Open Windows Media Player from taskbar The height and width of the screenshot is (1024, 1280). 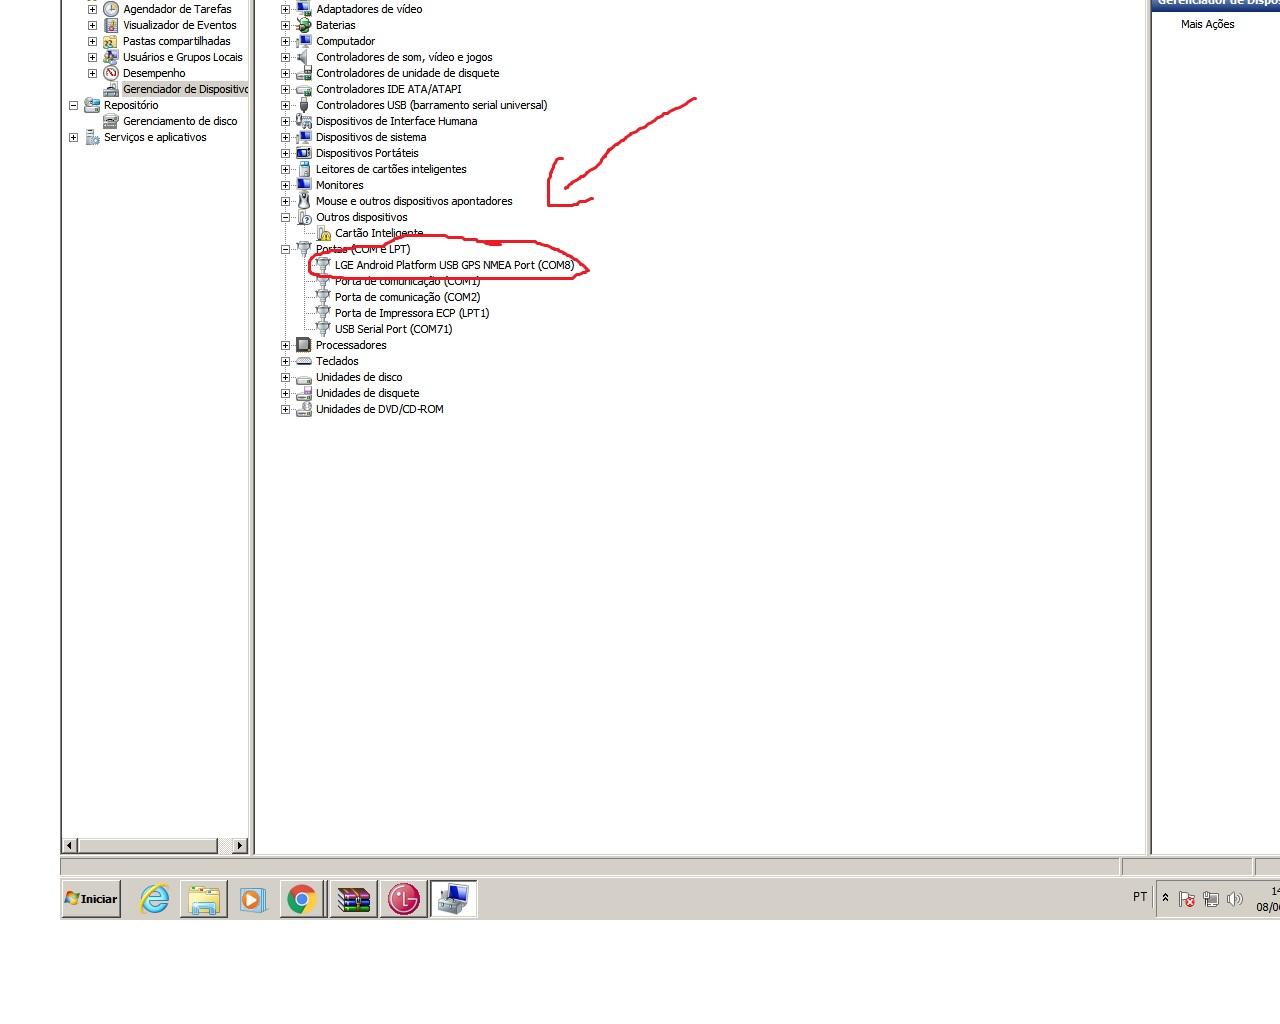click(252, 899)
